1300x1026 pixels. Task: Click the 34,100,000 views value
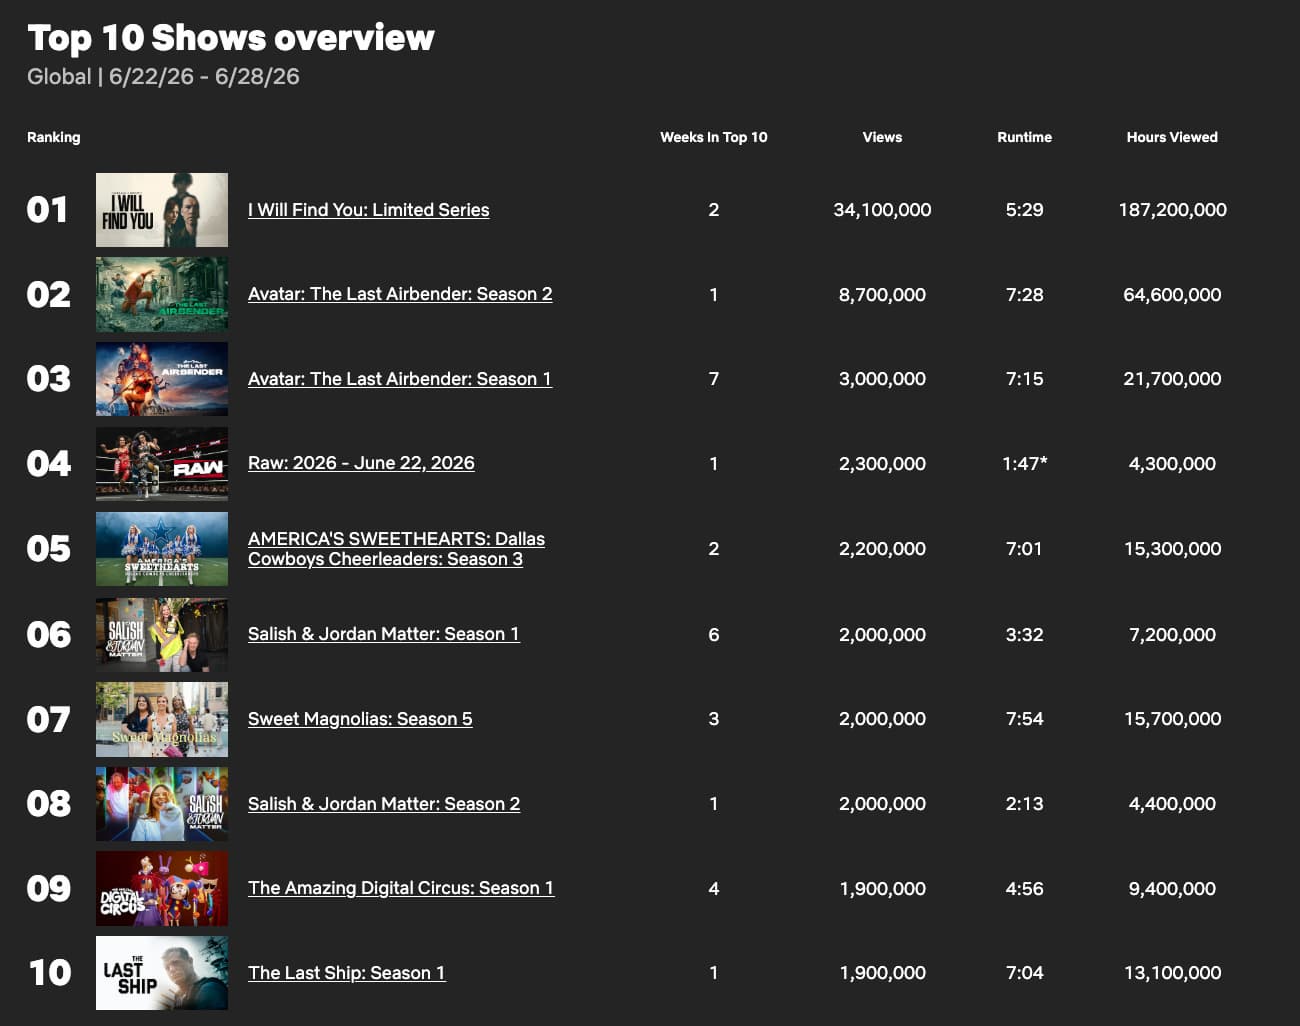pyautogui.click(x=882, y=210)
